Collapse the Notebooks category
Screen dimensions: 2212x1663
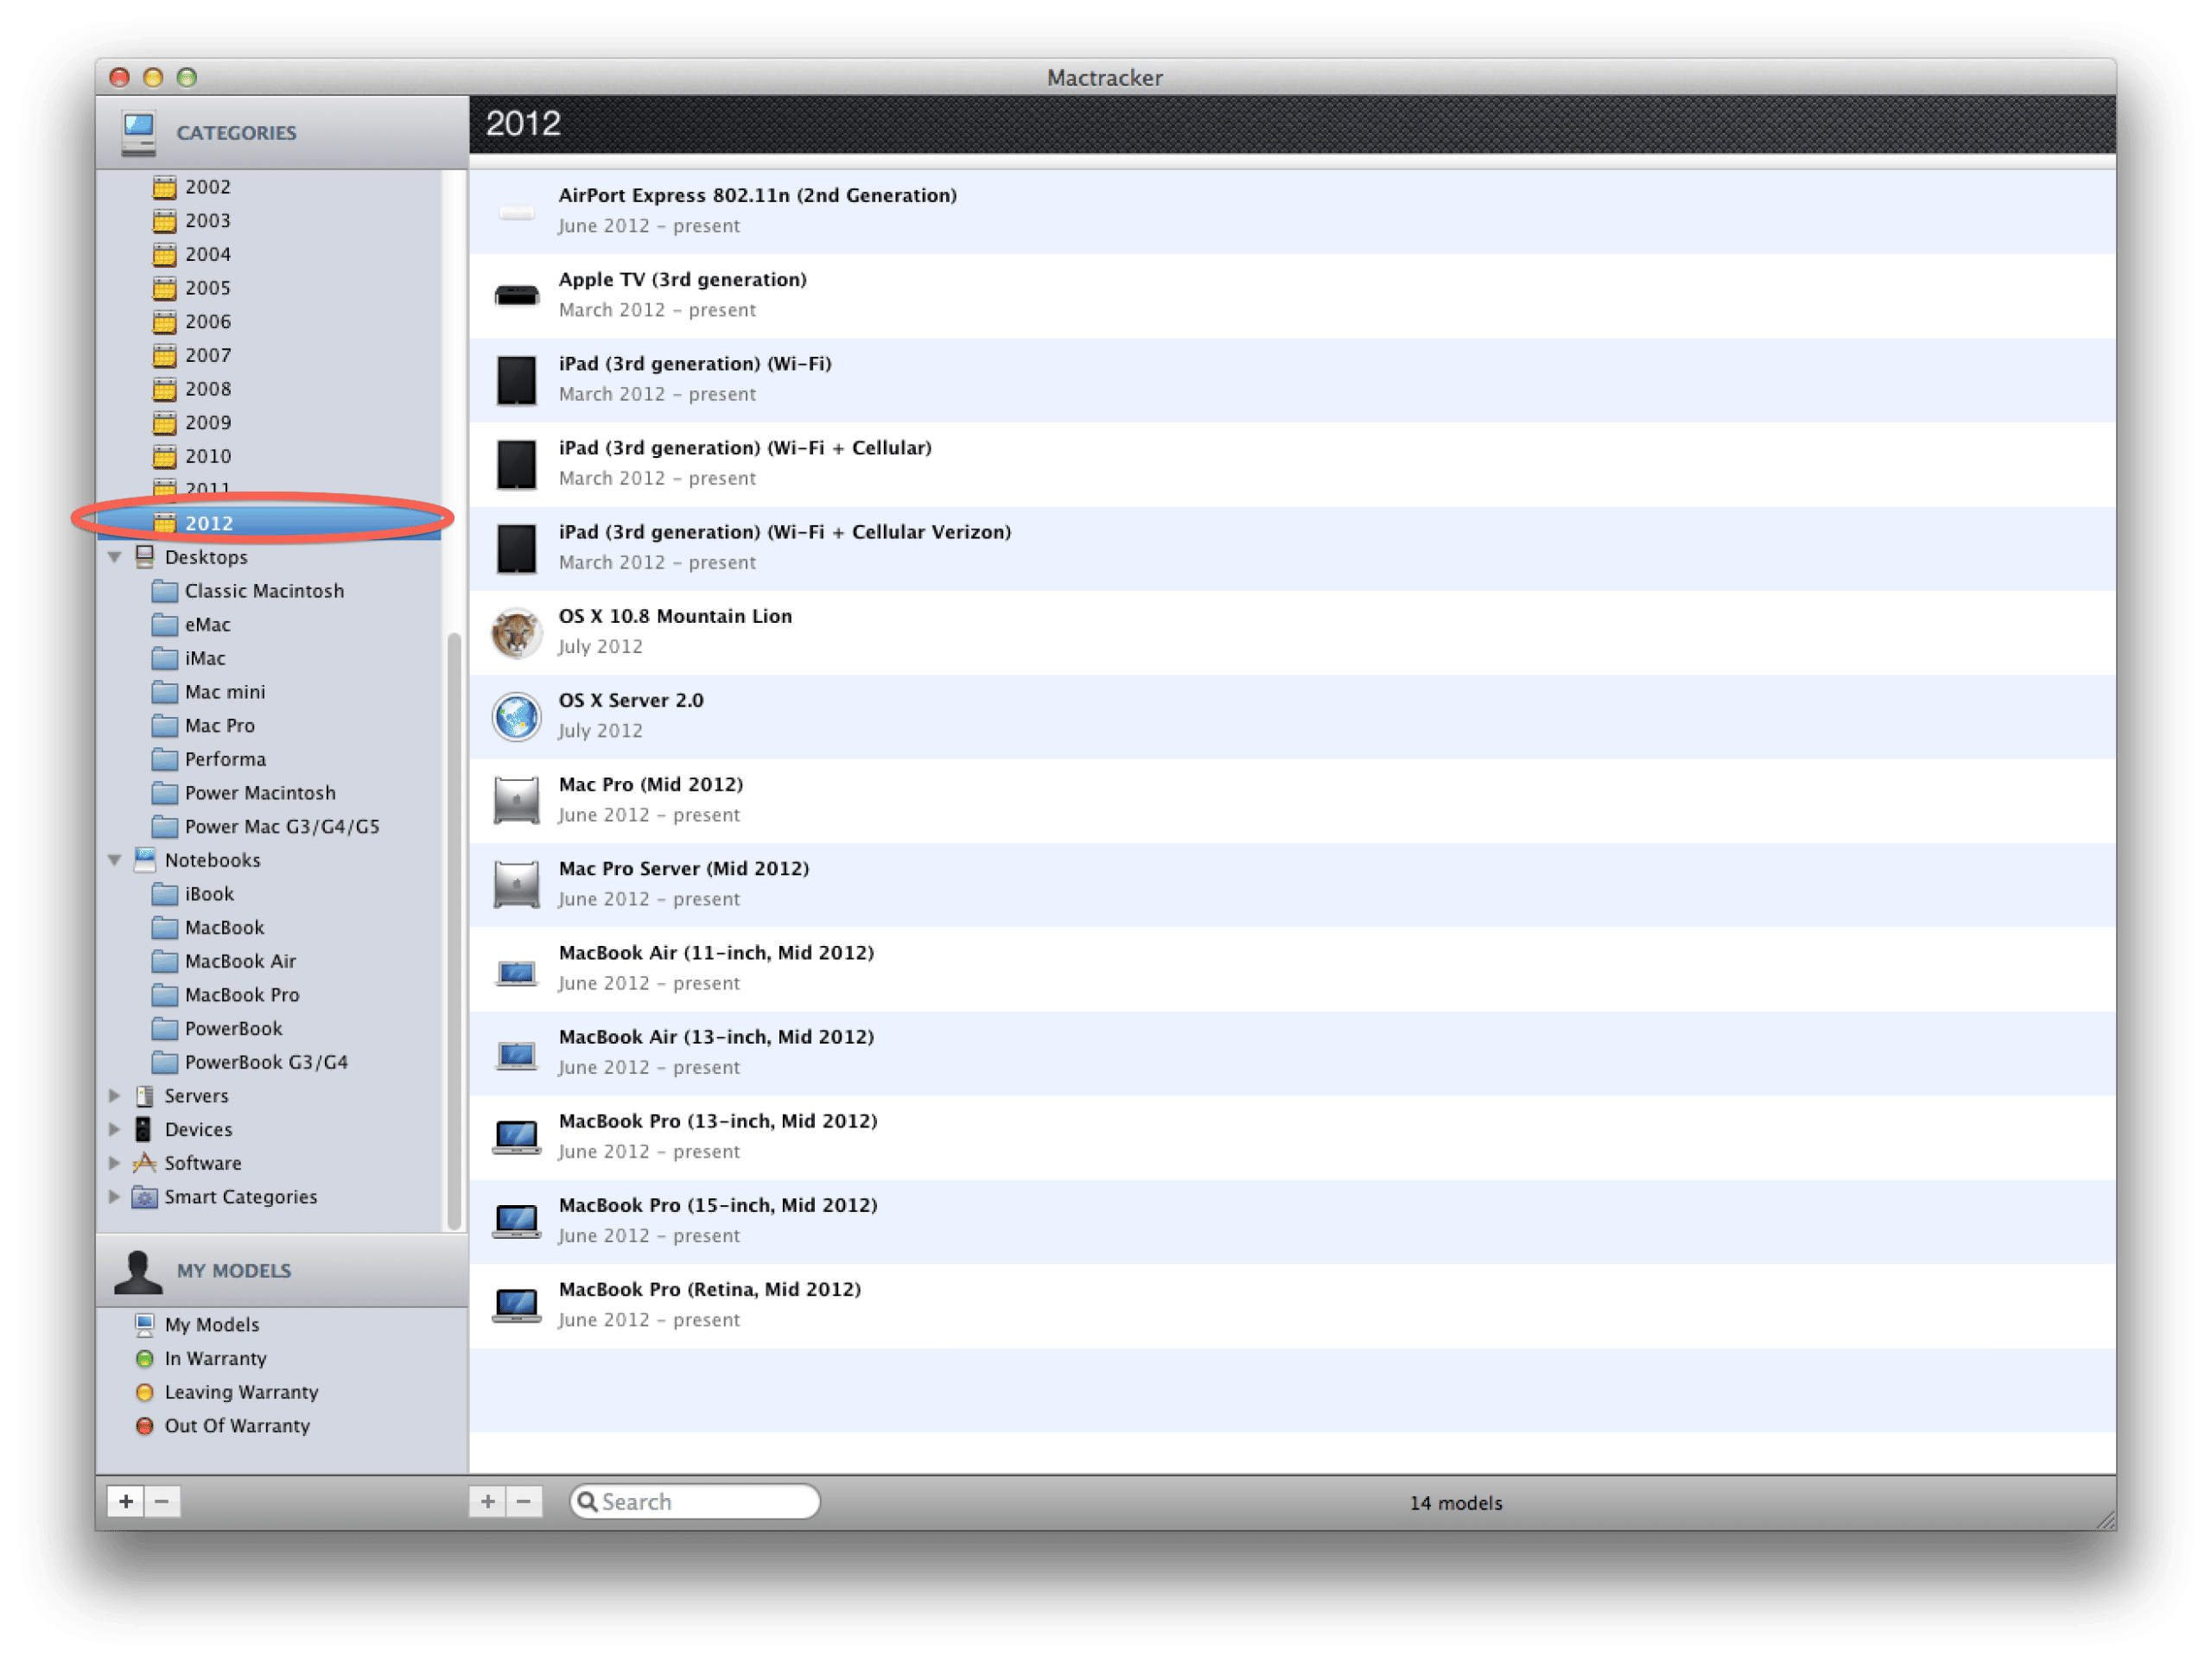pyautogui.click(x=115, y=860)
